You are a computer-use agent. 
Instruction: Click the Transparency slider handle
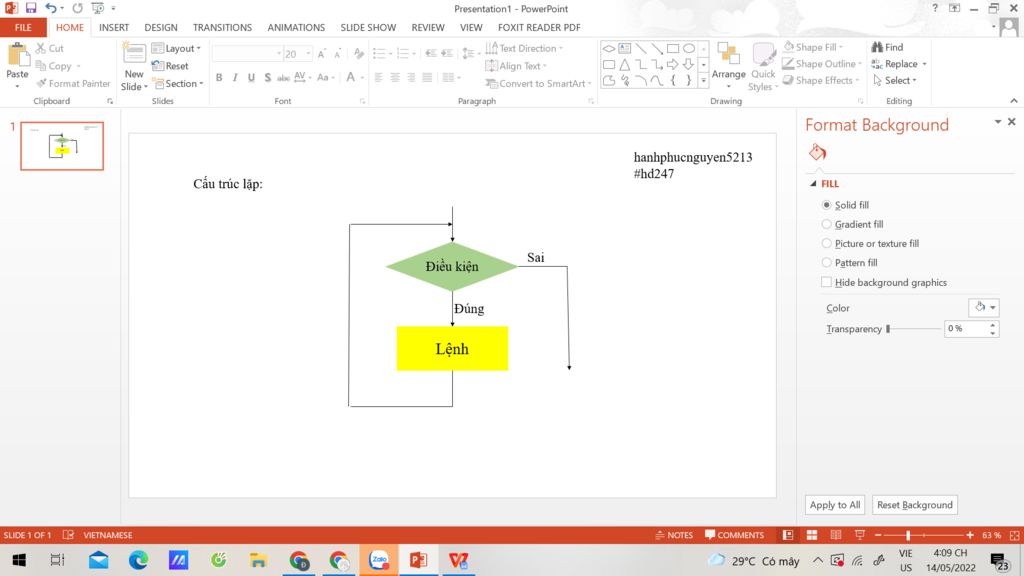tap(888, 329)
